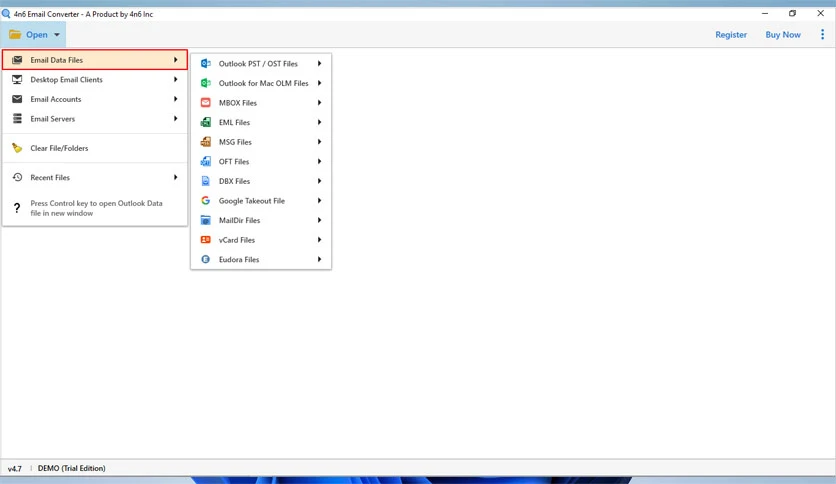Click the 4n6 magnifier app icon
Image resolution: width=836 pixels, height=484 pixels.
click(6, 14)
